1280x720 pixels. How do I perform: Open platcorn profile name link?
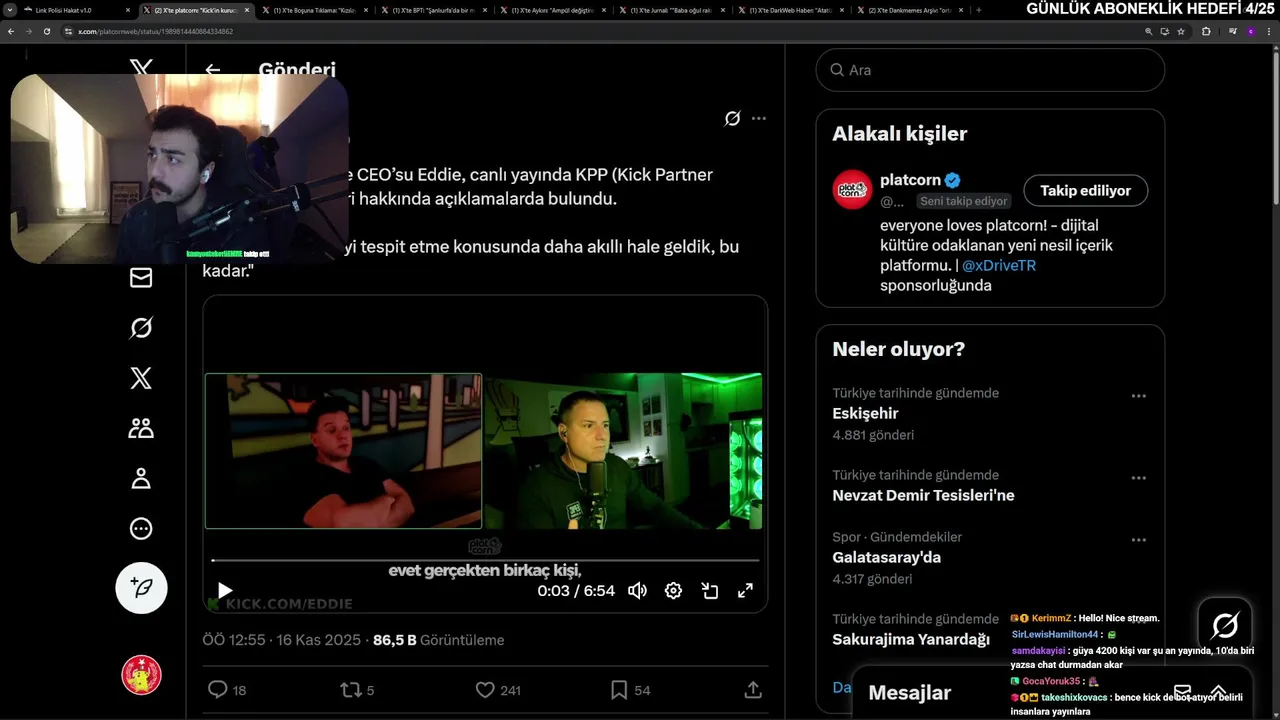tap(910, 180)
